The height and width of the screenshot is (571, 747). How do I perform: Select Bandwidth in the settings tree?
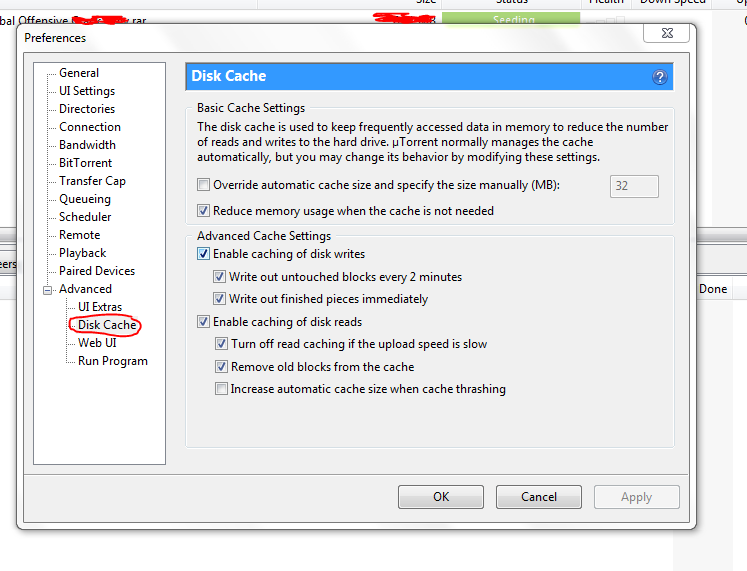(87, 145)
